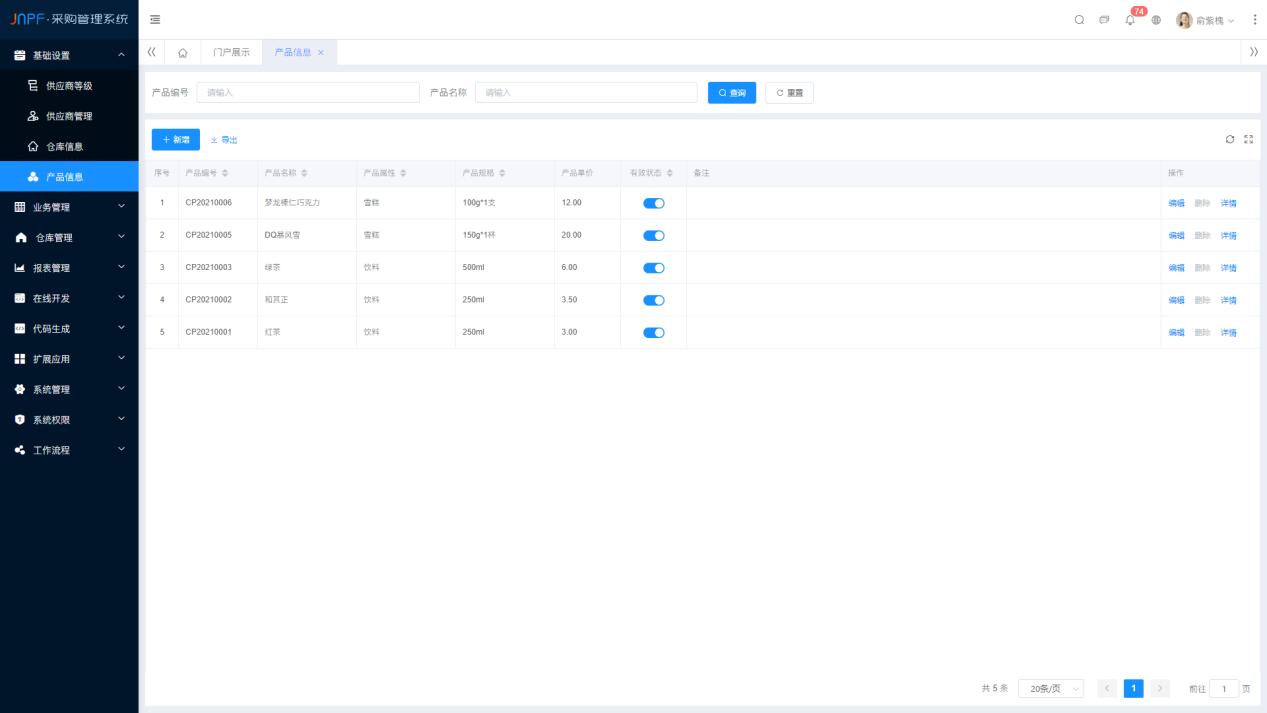
Task: Click the 新增 add button
Action: pyautogui.click(x=176, y=140)
